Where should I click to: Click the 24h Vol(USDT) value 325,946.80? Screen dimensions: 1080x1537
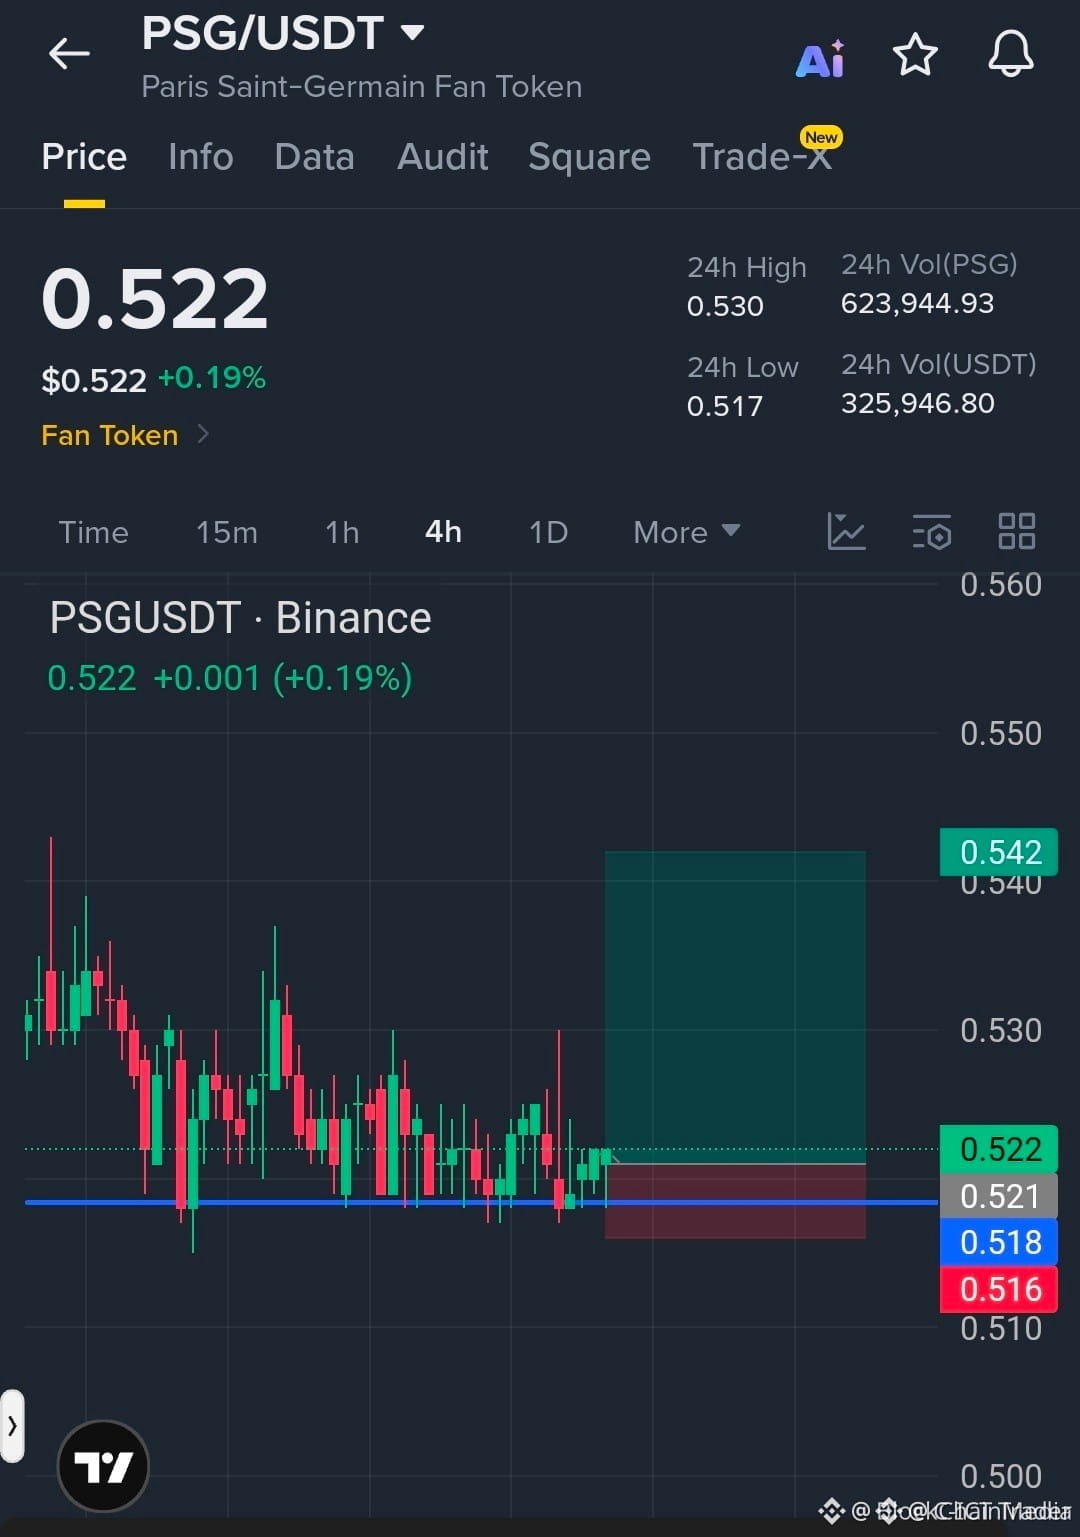click(917, 403)
